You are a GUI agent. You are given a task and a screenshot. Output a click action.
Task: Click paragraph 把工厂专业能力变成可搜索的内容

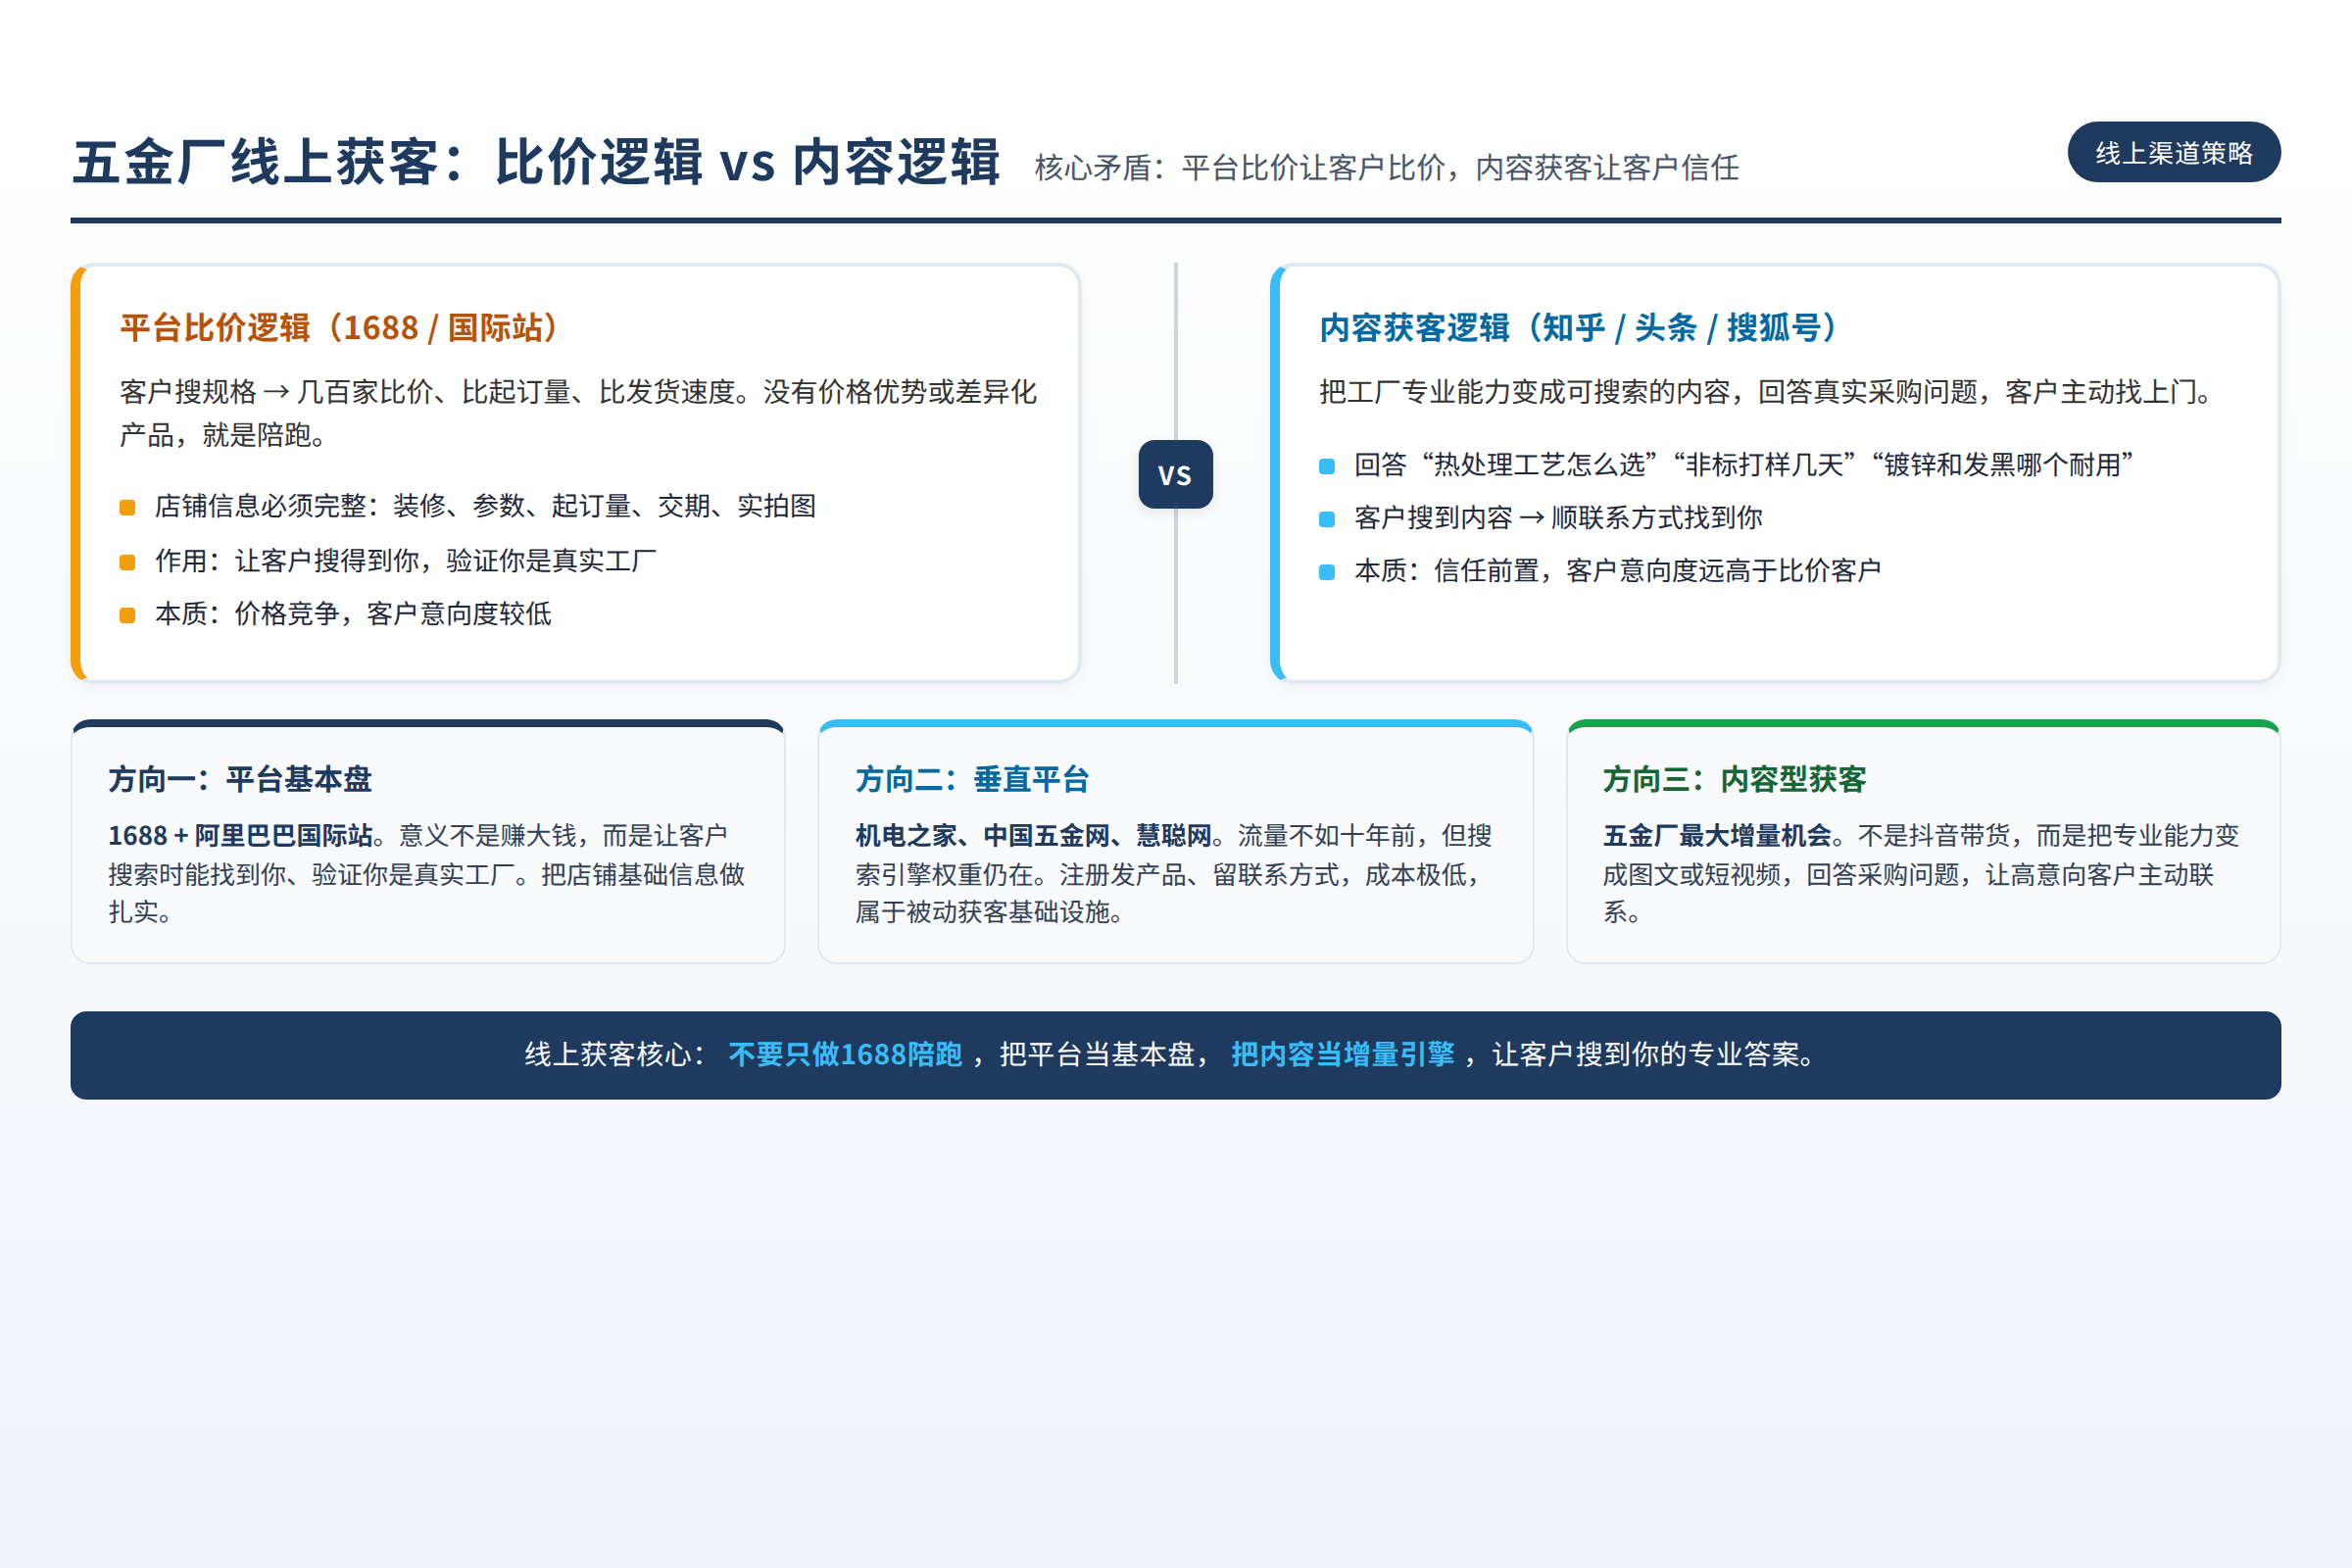pyautogui.click(x=1767, y=391)
